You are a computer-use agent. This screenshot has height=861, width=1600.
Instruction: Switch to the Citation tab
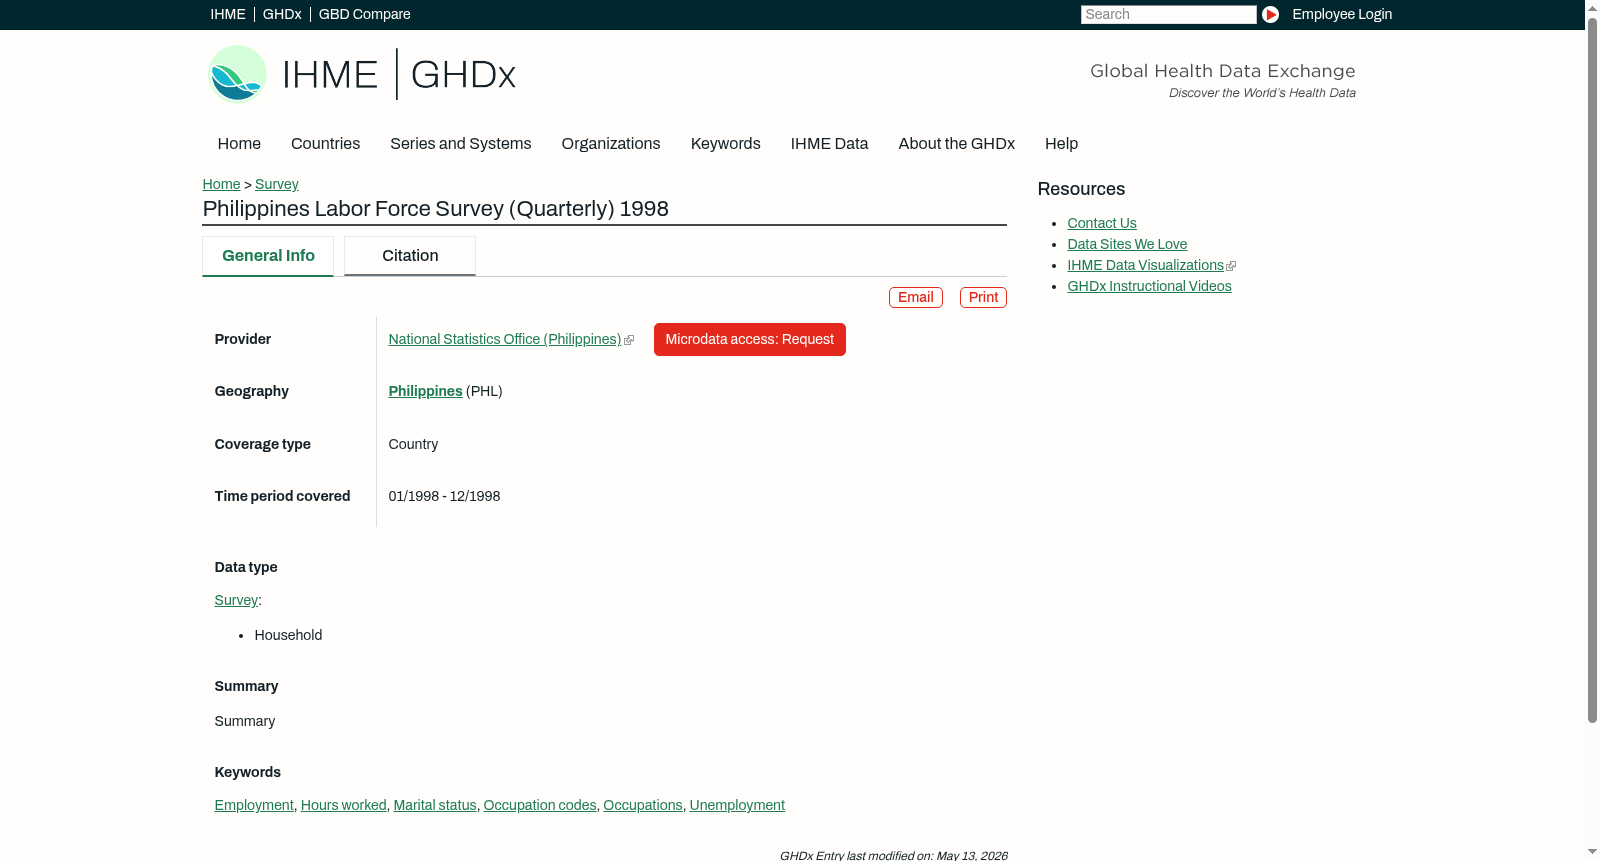(x=410, y=256)
